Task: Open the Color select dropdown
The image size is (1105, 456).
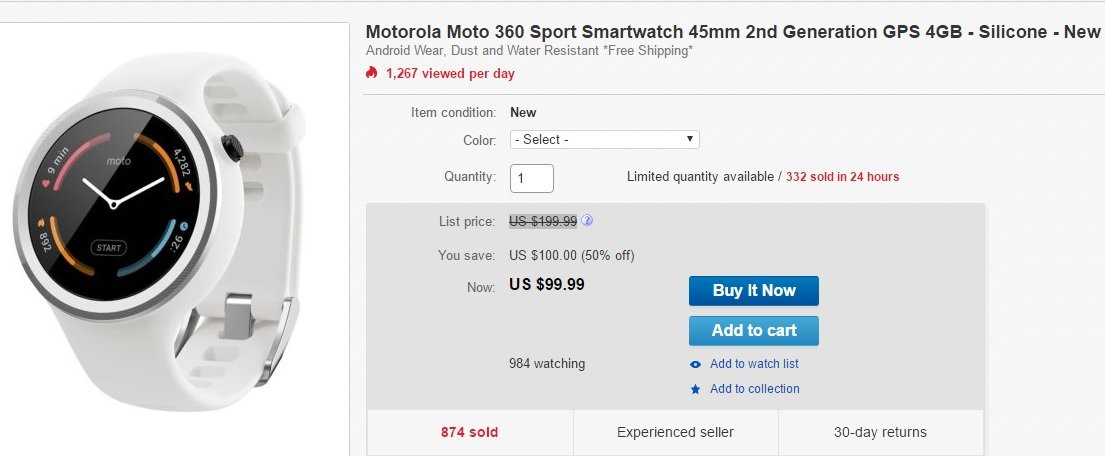Action: (x=604, y=140)
